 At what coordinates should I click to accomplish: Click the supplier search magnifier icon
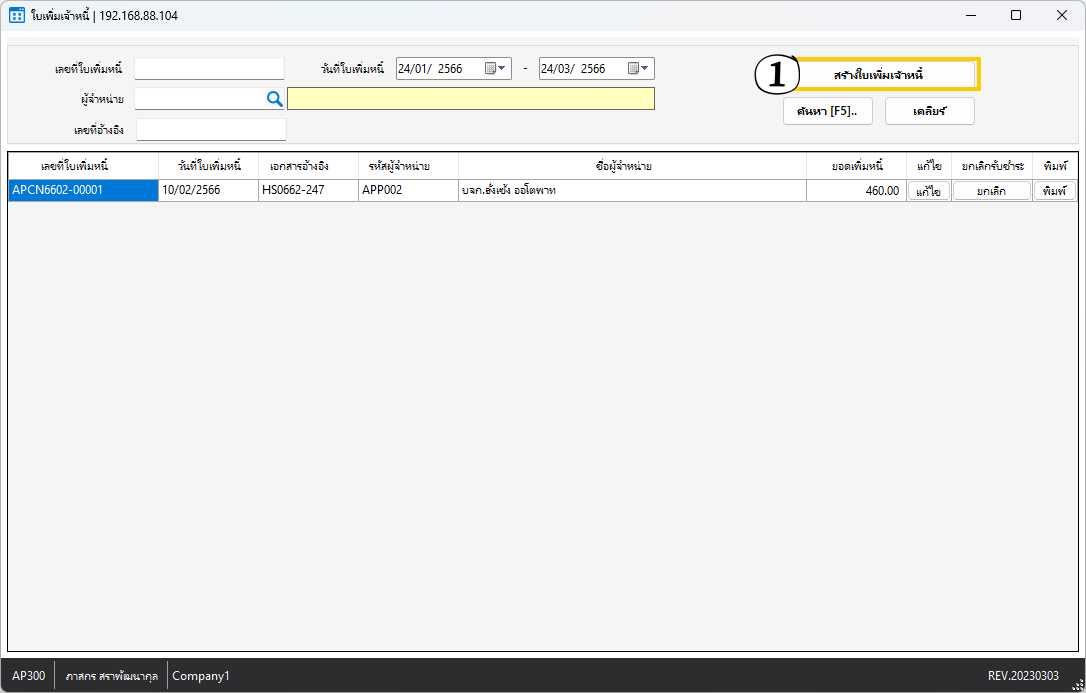(x=274, y=98)
